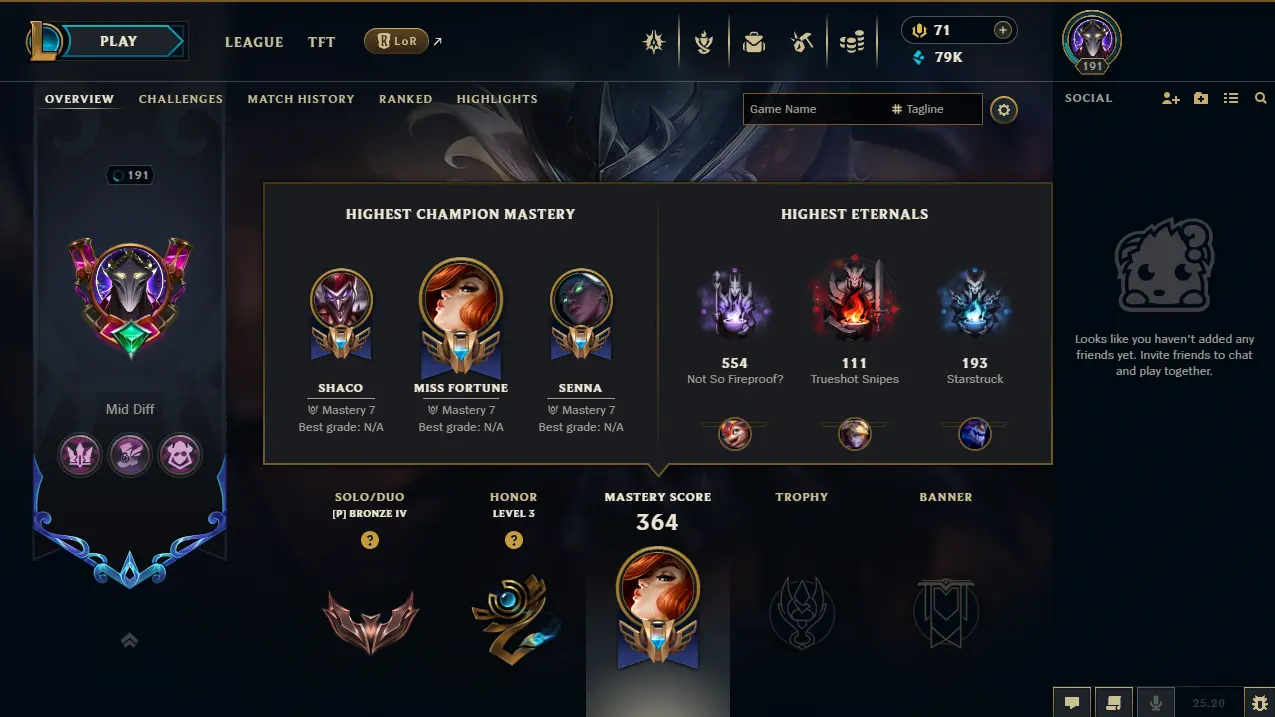Open the profile search settings gear
Viewport: 1275px width, 717px height.
tap(1004, 110)
